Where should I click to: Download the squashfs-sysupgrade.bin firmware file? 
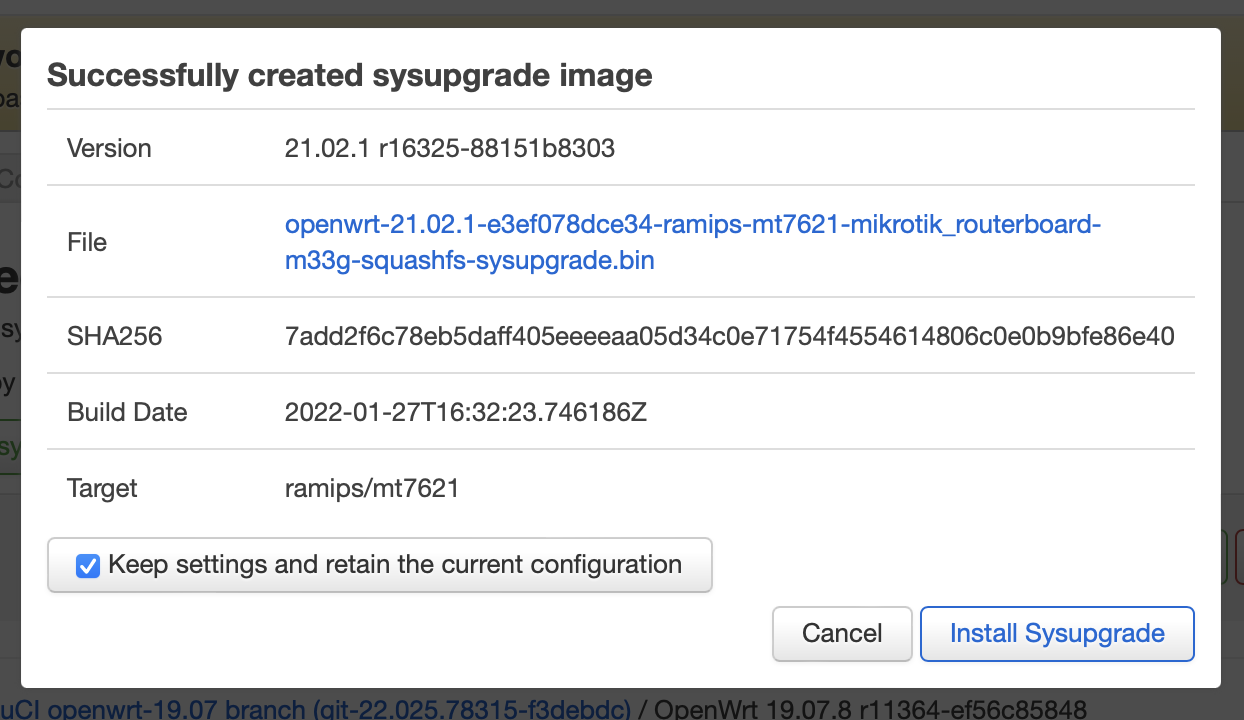coord(693,224)
